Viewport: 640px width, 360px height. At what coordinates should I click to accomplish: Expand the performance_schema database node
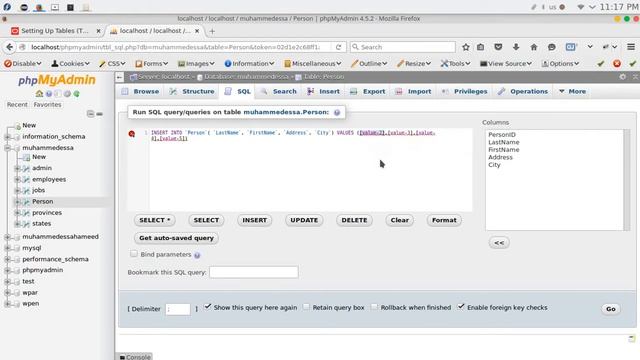pyautogui.click(x=7, y=259)
